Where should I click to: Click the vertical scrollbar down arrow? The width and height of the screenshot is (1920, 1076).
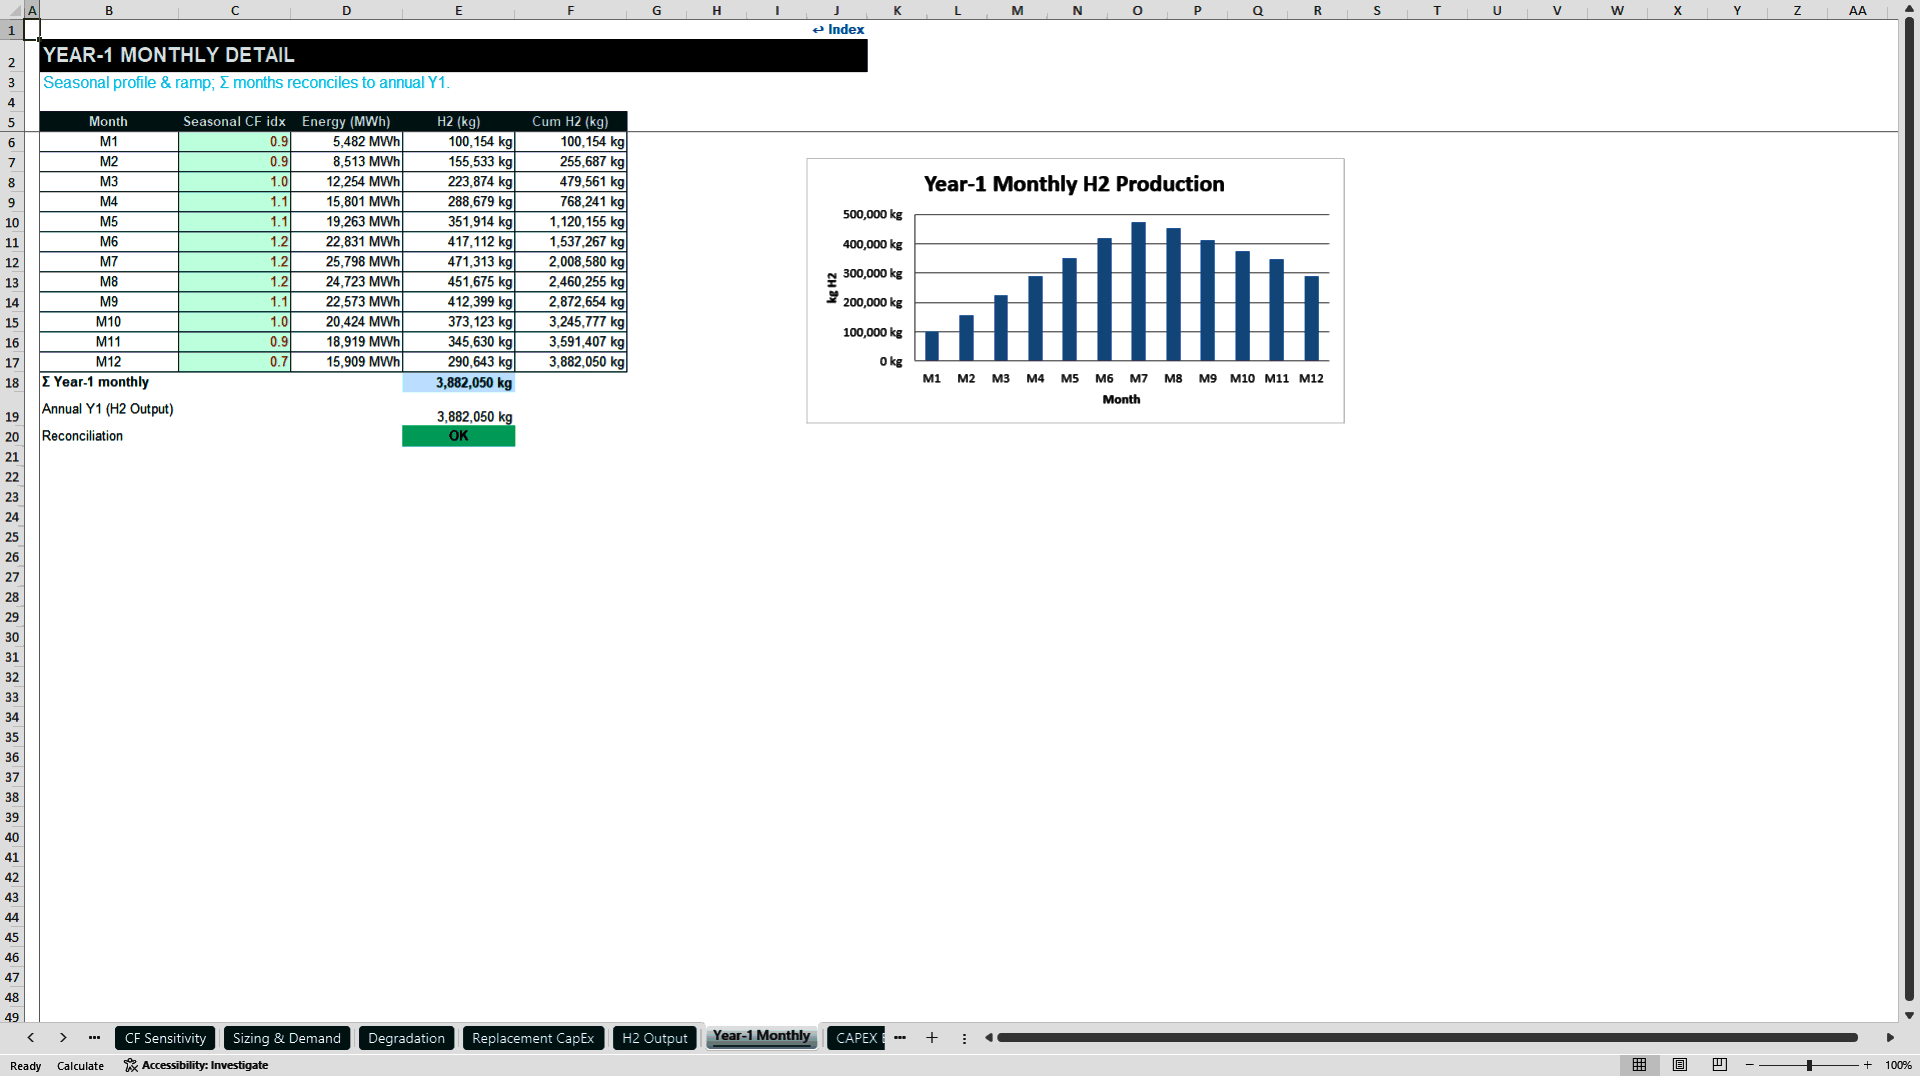(1909, 1015)
